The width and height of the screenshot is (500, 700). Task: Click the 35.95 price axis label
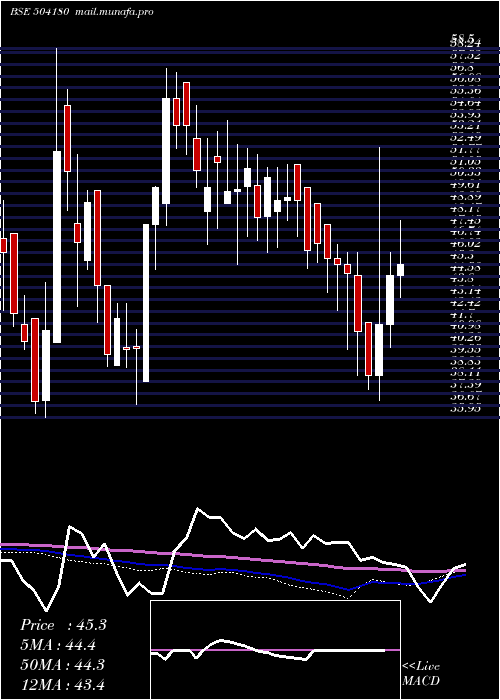[466, 408]
